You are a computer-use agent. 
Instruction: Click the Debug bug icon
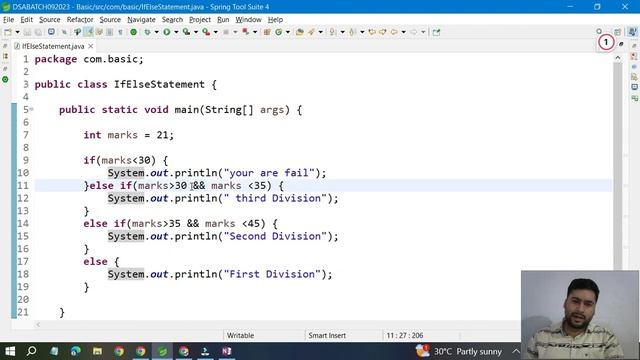tap(147, 32)
